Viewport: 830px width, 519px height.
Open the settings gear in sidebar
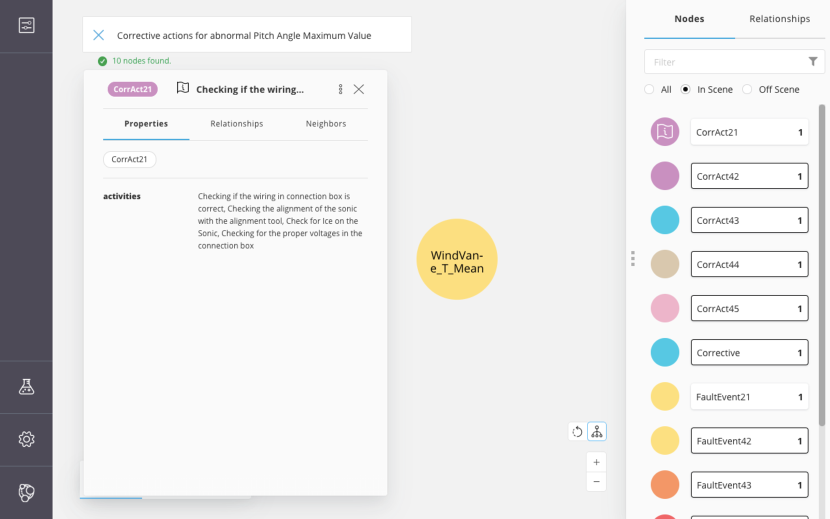[x=26, y=439]
